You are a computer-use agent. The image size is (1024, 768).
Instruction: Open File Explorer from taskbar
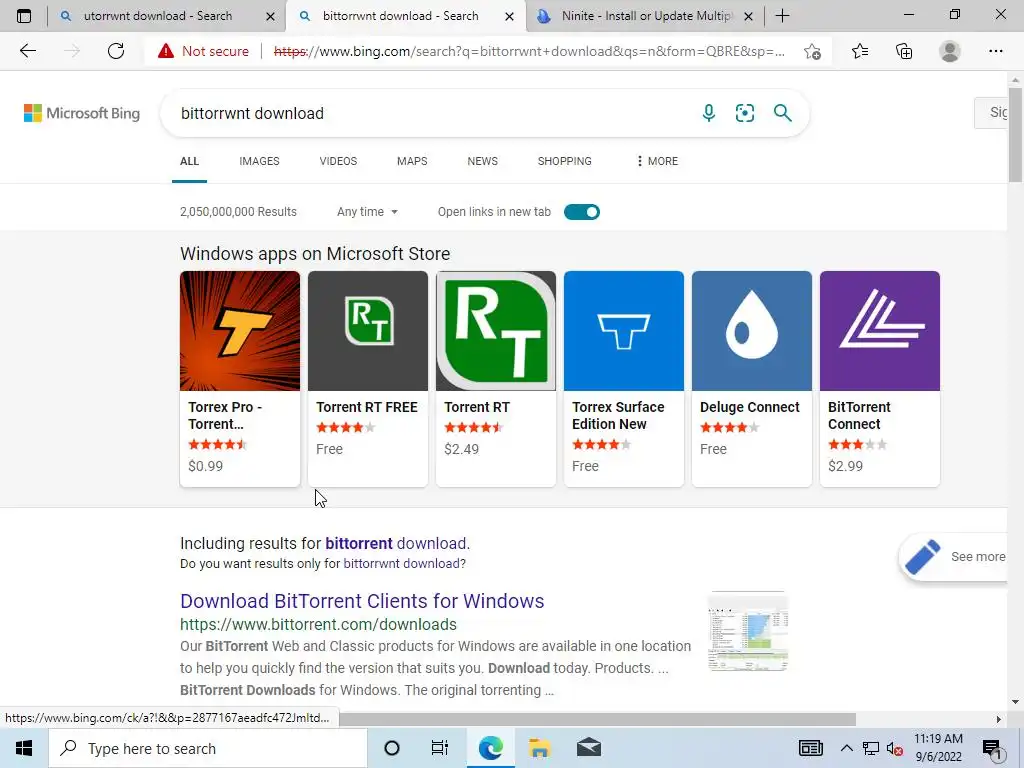point(539,748)
